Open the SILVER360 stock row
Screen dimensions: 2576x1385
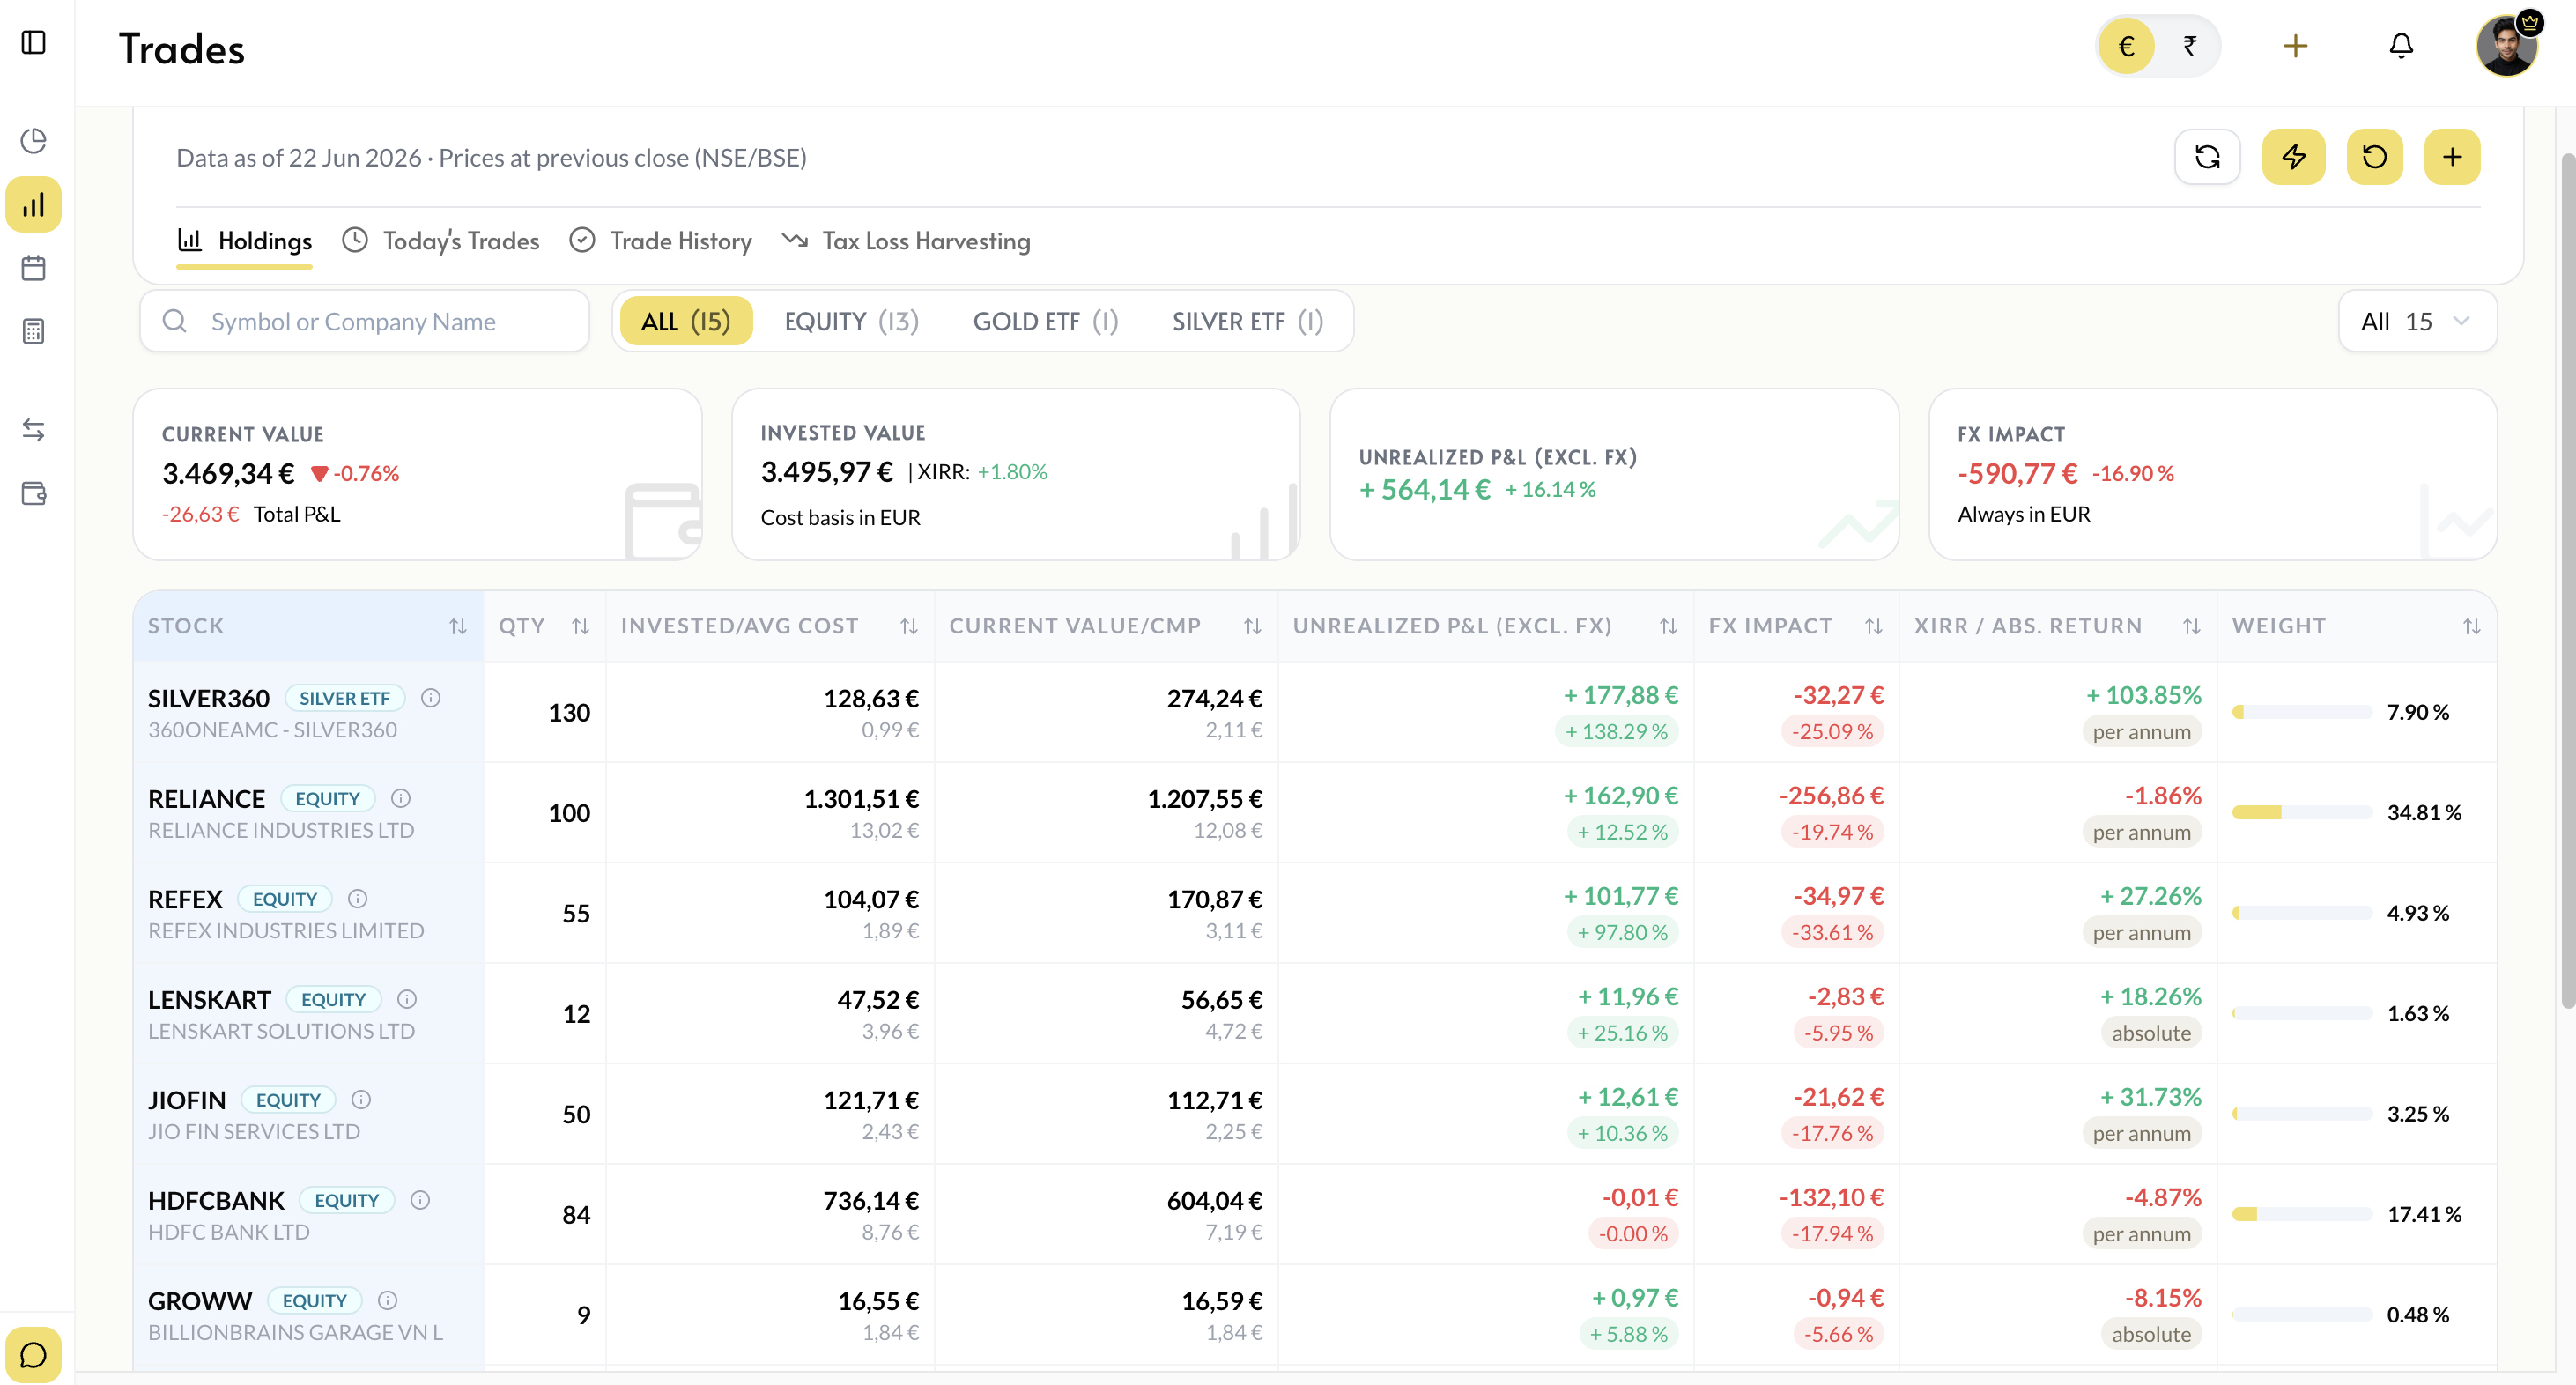(x=1314, y=712)
